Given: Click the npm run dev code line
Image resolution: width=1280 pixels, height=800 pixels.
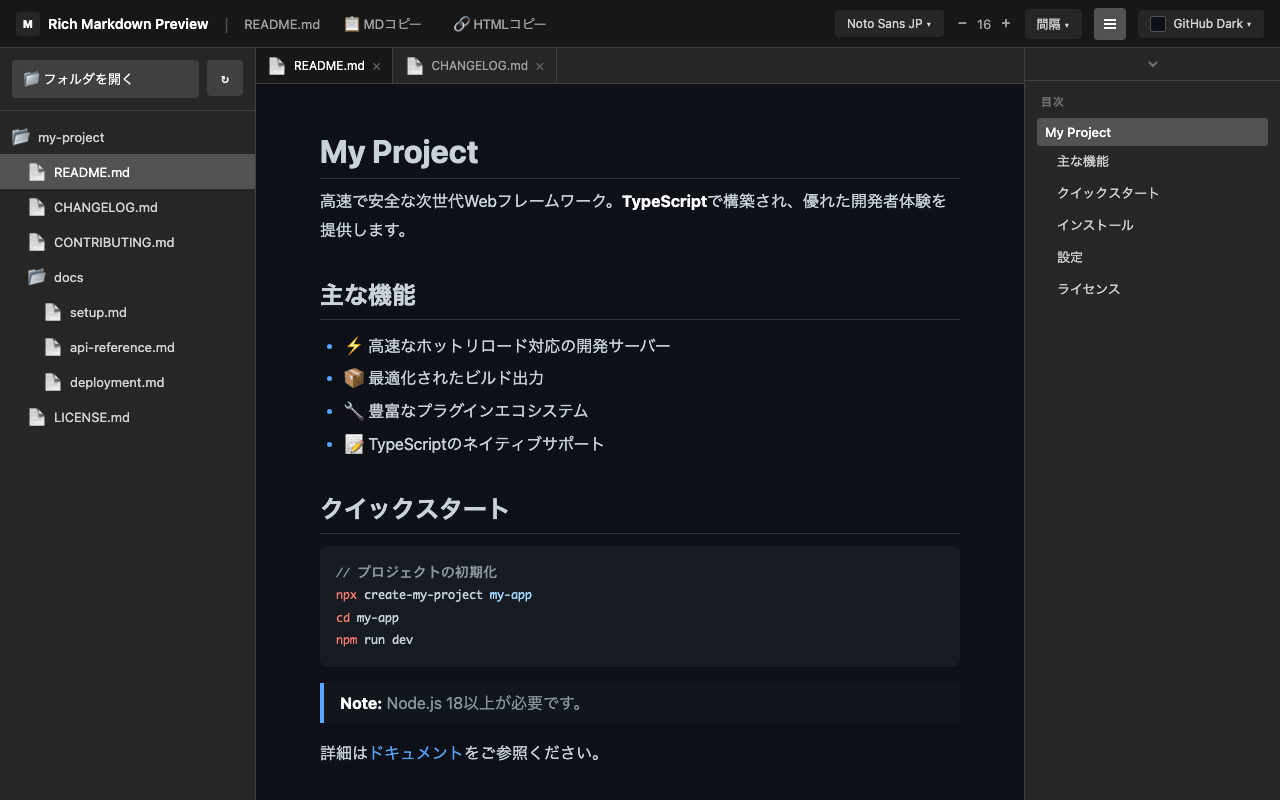Looking at the screenshot, I should click(374, 640).
